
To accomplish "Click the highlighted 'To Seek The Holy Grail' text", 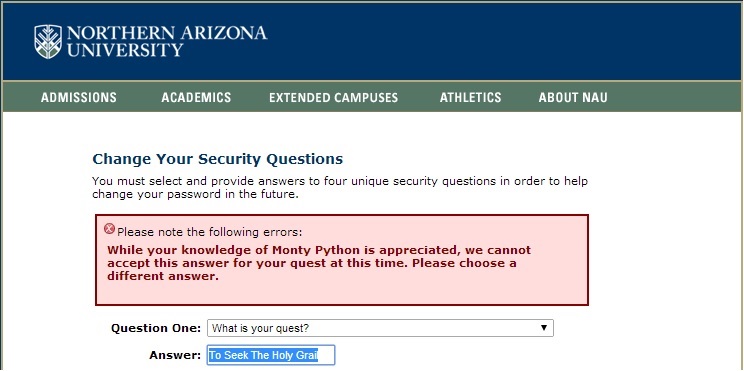I will 263,355.
